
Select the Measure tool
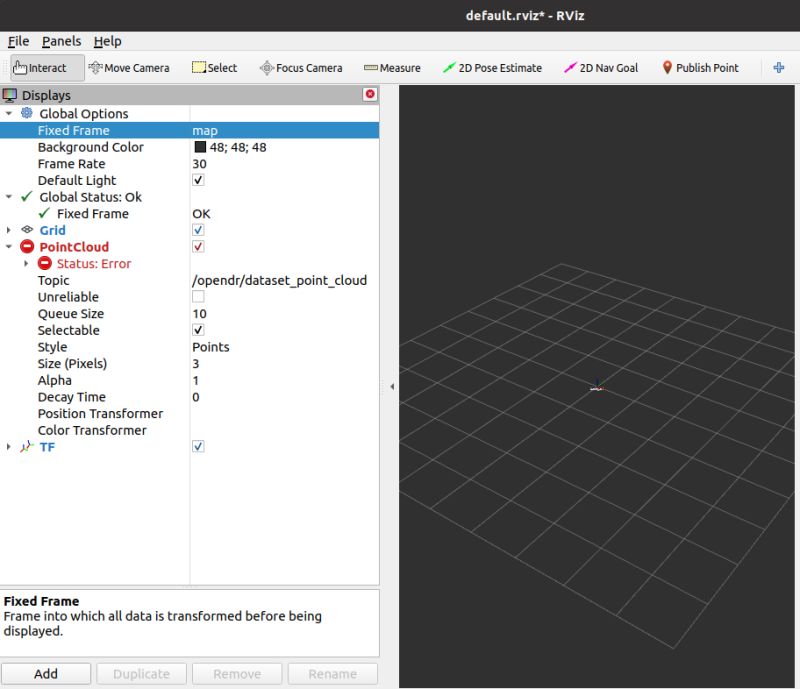point(390,67)
